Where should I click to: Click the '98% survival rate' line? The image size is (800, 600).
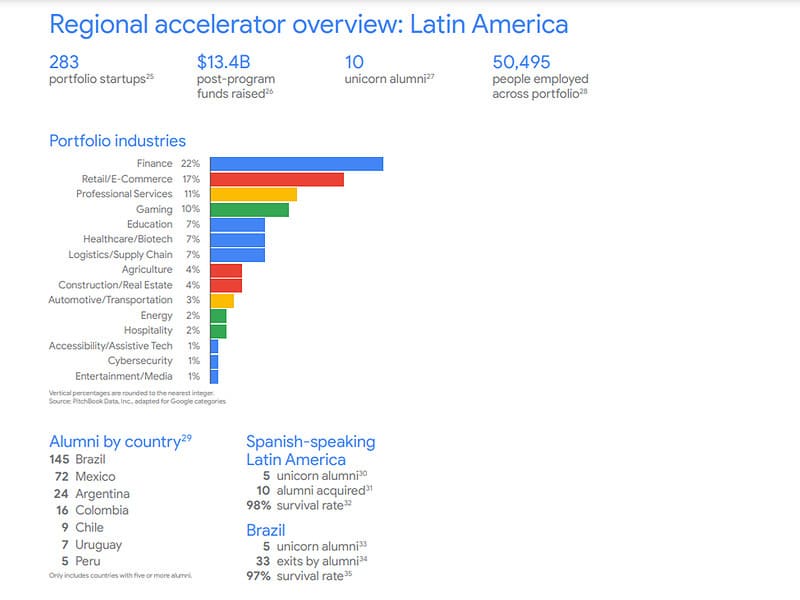pyautogui.click(x=299, y=506)
